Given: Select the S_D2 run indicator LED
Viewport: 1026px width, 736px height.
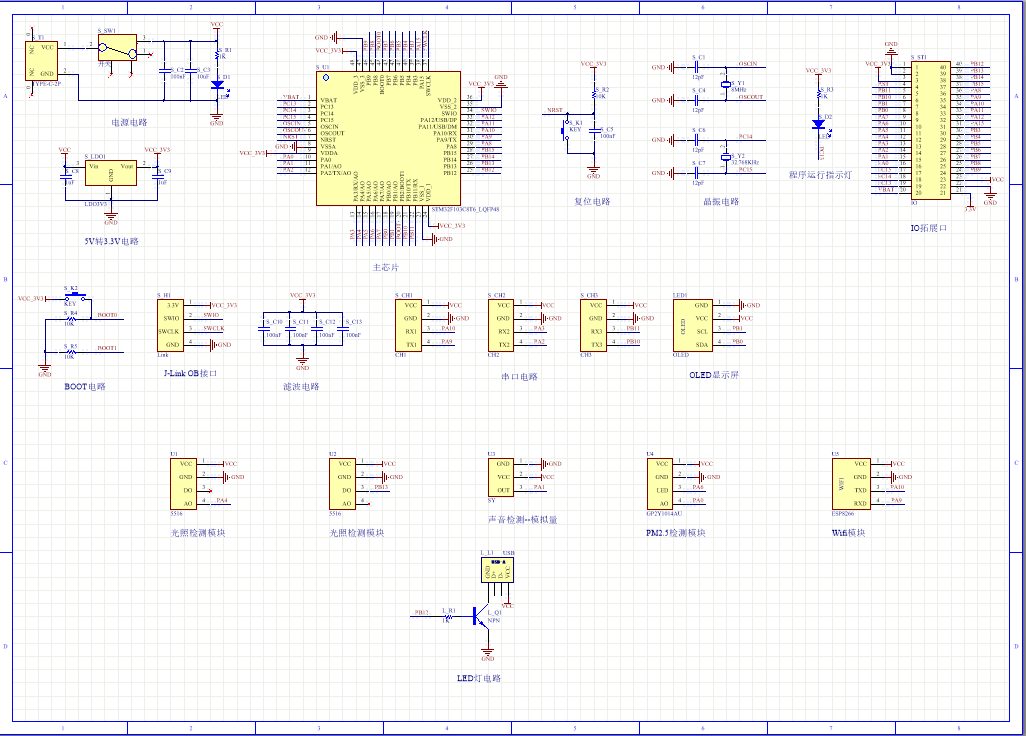Looking at the screenshot, I should click(x=819, y=124).
